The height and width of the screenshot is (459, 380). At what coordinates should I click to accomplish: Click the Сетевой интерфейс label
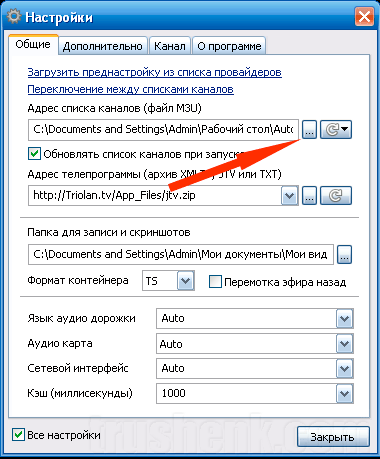[78, 368]
